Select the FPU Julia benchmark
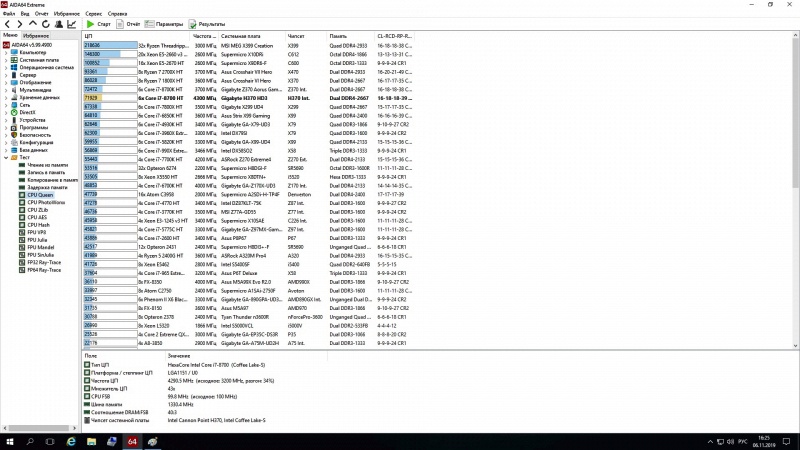Image resolution: width=800 pixels, height=450 pixels. point(37,240)
